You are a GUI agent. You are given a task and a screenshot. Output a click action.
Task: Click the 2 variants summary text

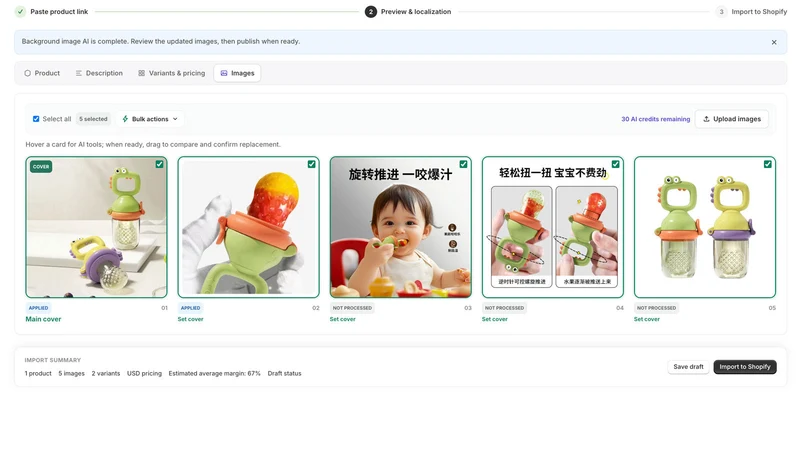pos(106,373)
